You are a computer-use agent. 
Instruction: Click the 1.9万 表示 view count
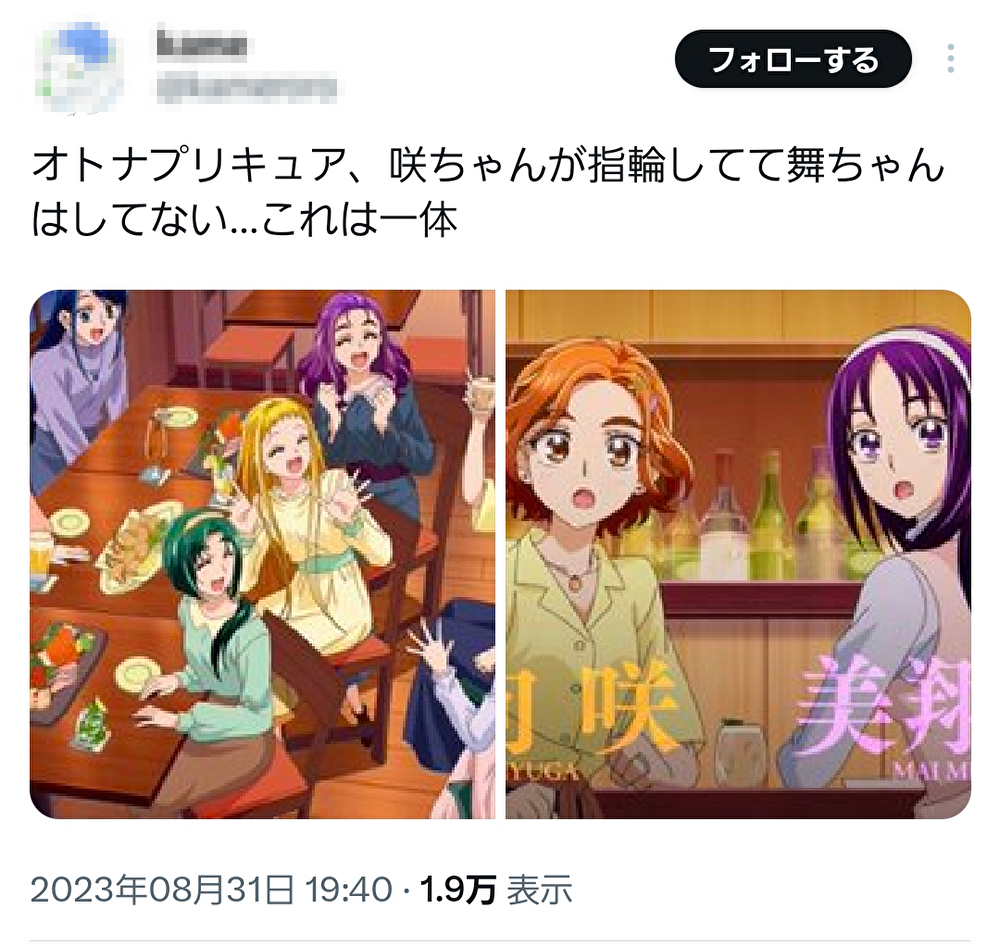point(496,889)
